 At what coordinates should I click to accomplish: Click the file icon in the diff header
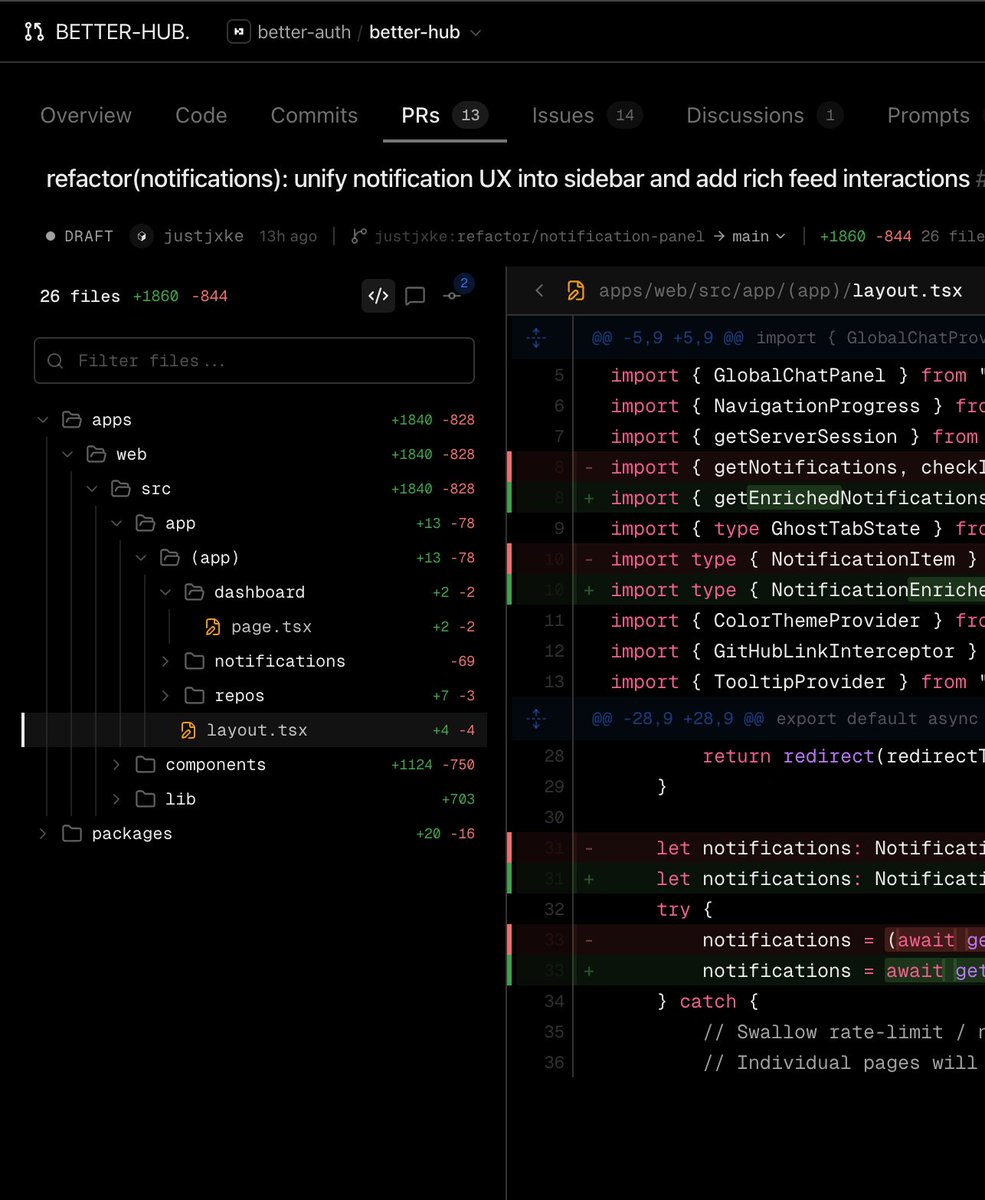[x=576, y=291]
